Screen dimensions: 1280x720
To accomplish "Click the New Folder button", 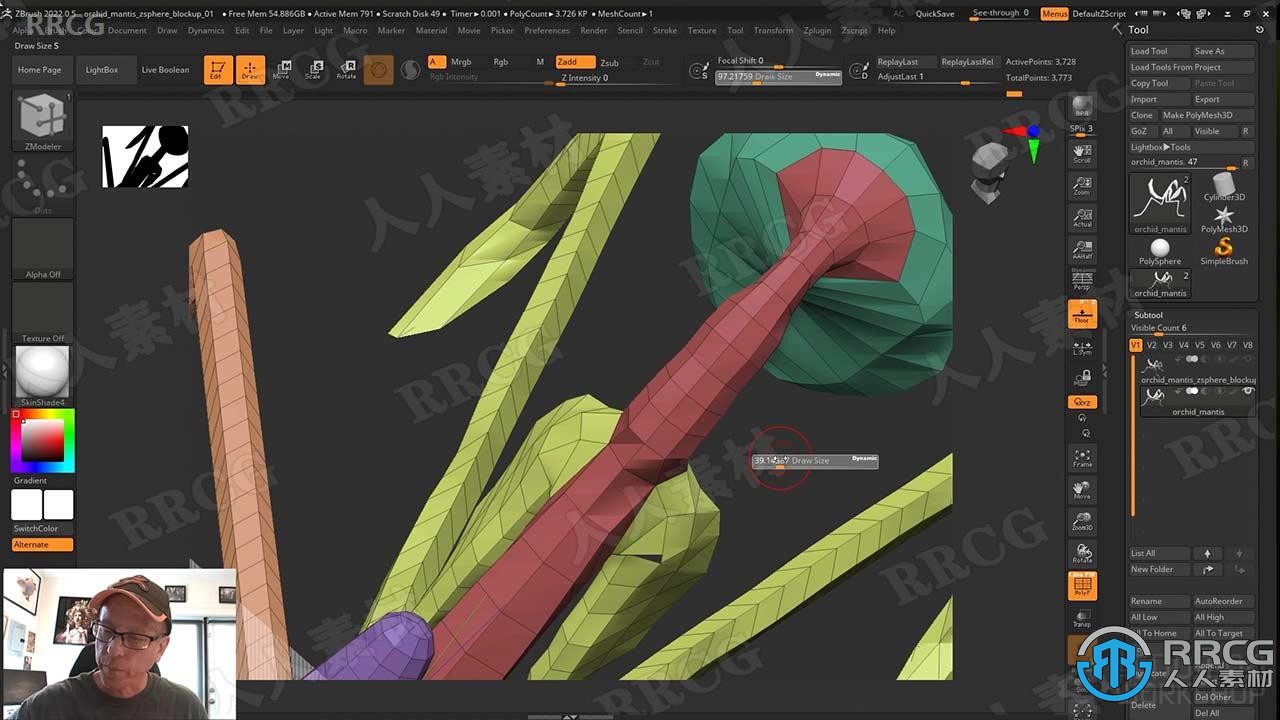I will [1159, 569].
